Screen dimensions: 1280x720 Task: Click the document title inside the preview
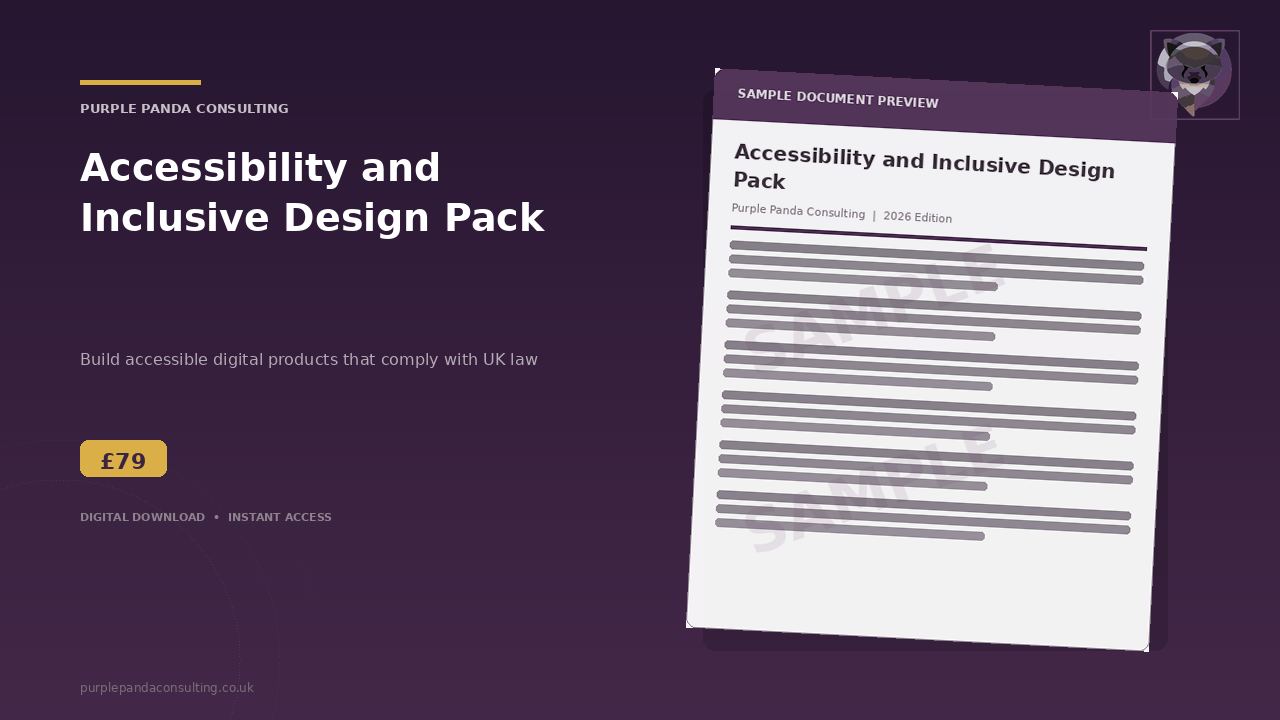(x=924, y=168)
